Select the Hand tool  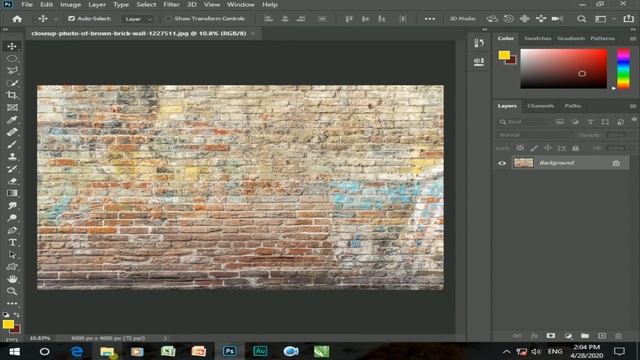(x=12, y=279)
